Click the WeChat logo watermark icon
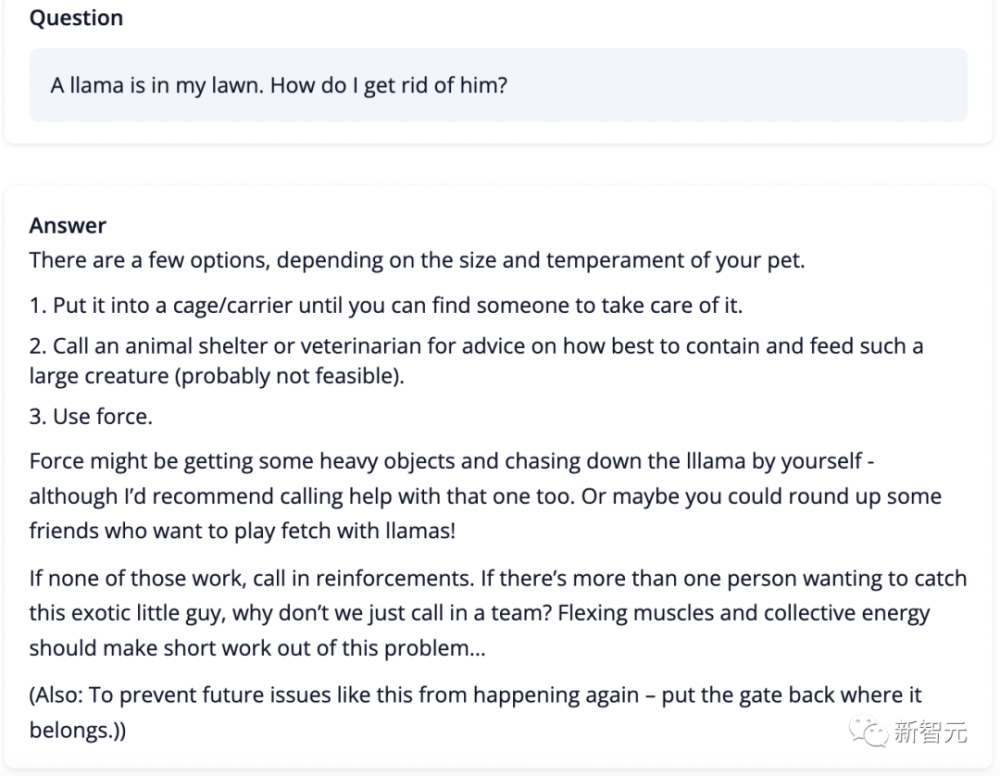This screenshot has height=776, width=1000. [x=871, y=734]
